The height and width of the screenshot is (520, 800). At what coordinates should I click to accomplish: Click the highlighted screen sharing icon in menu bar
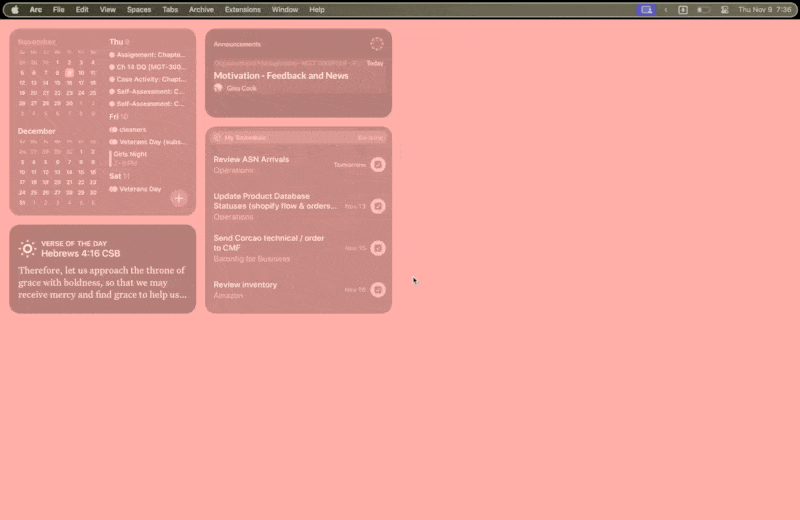(647, 9)
